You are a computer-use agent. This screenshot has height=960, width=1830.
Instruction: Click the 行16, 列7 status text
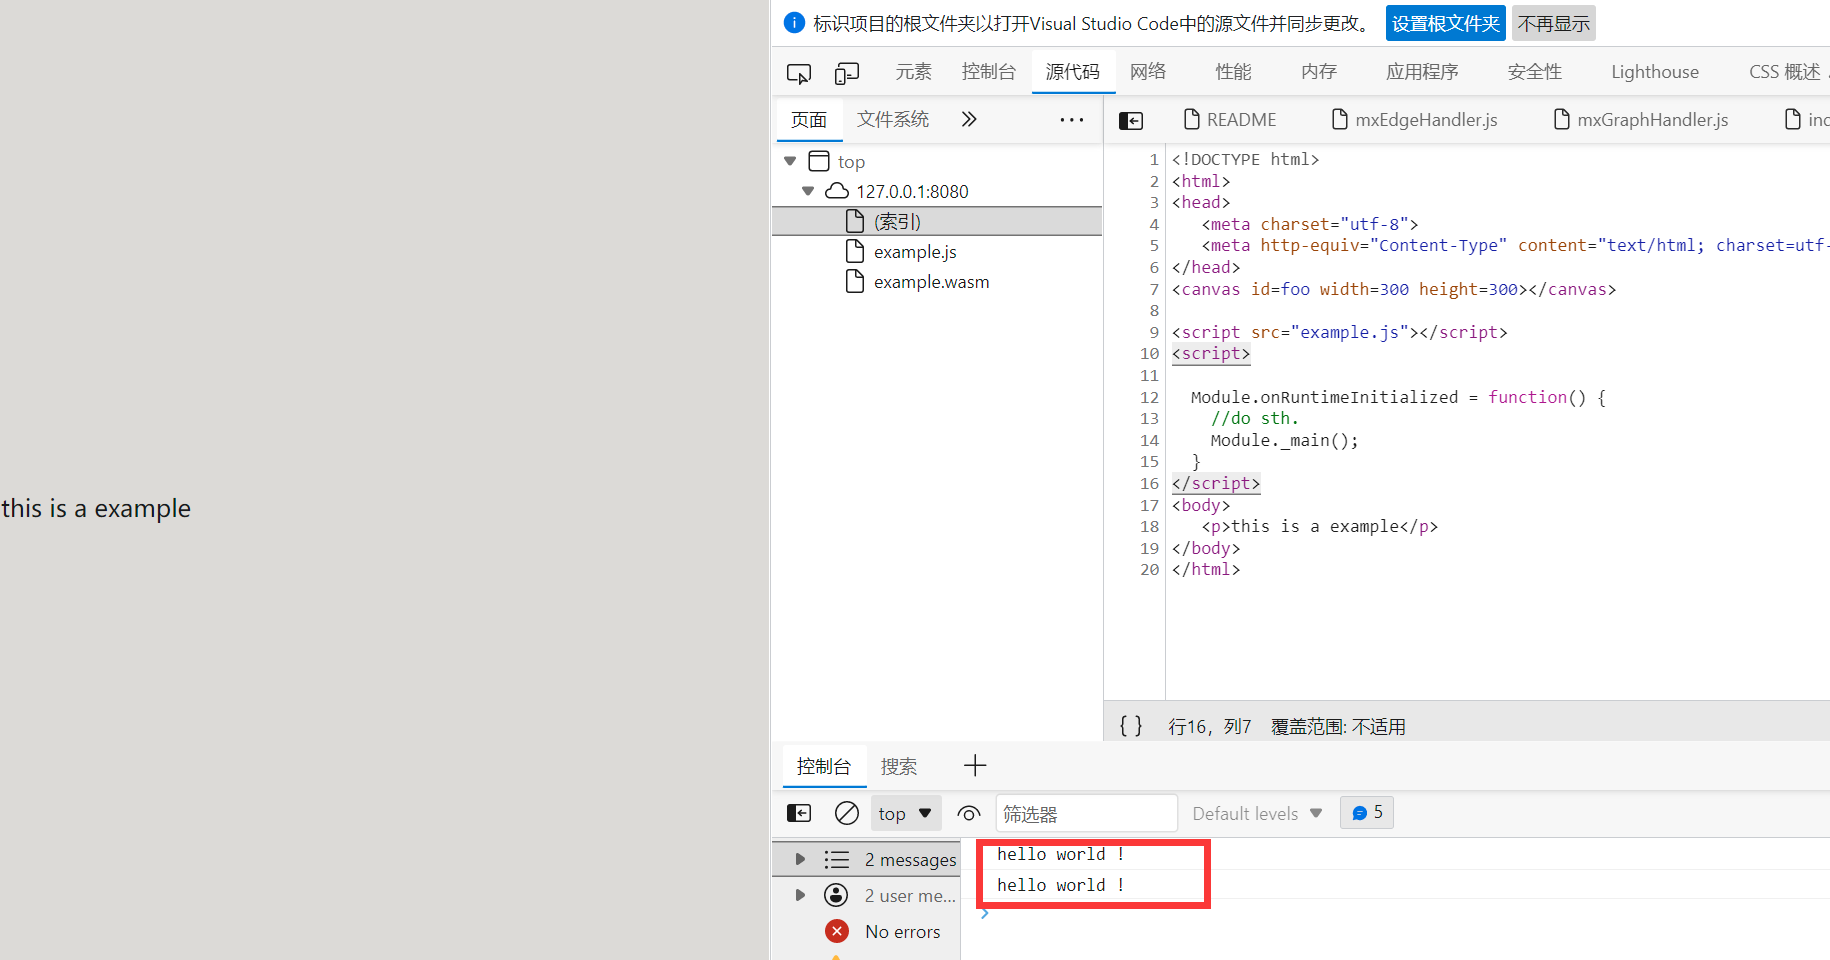(1209, 726)
